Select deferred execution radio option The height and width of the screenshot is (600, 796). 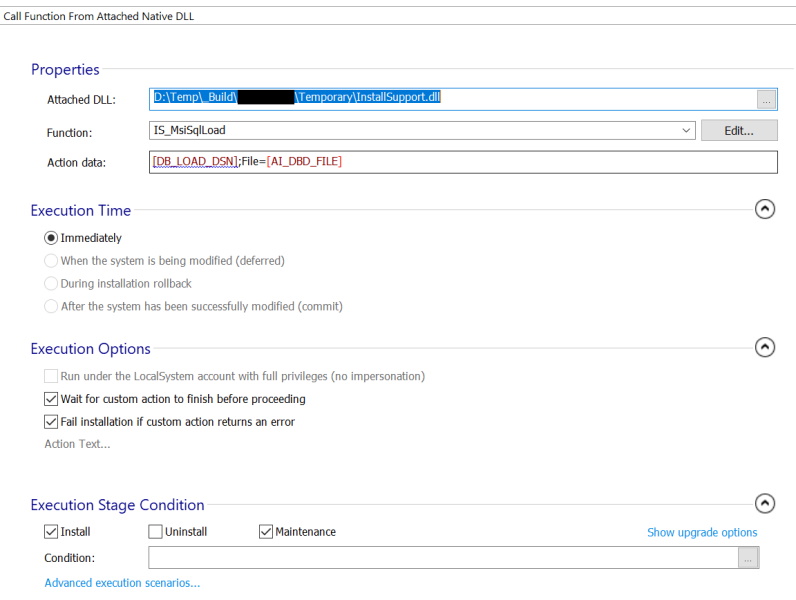(x=51, y=261)
